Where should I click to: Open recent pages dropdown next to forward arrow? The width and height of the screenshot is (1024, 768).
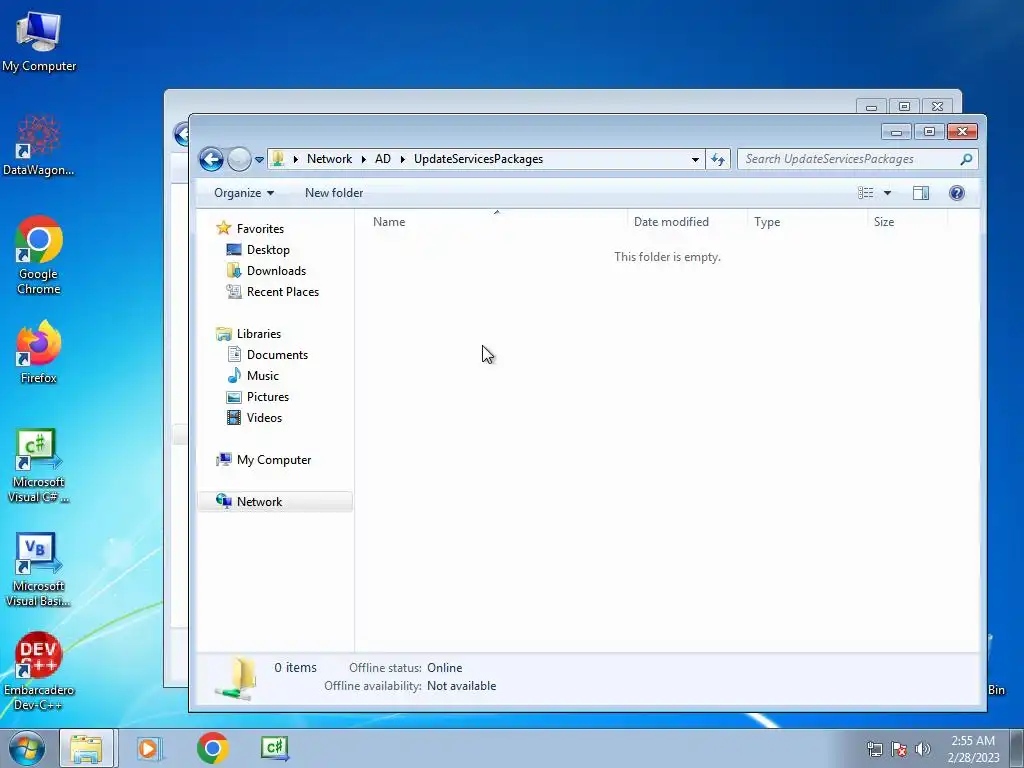pos(259,159)
